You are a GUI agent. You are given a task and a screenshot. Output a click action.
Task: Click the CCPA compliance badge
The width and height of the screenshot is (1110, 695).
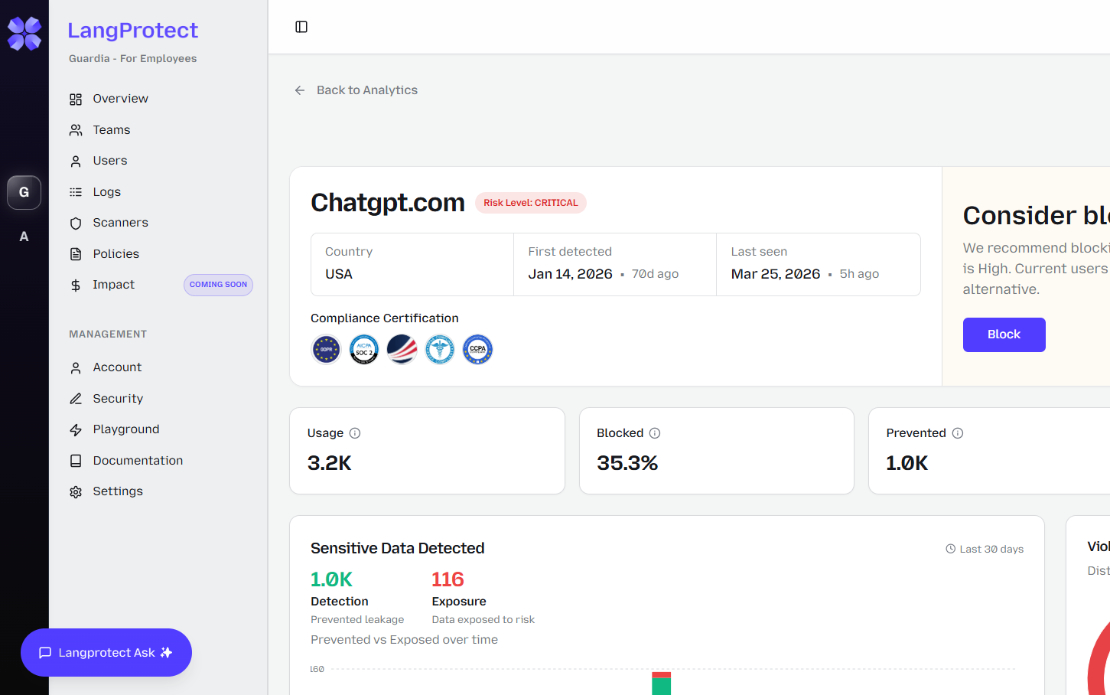click(x=478, y=349)
